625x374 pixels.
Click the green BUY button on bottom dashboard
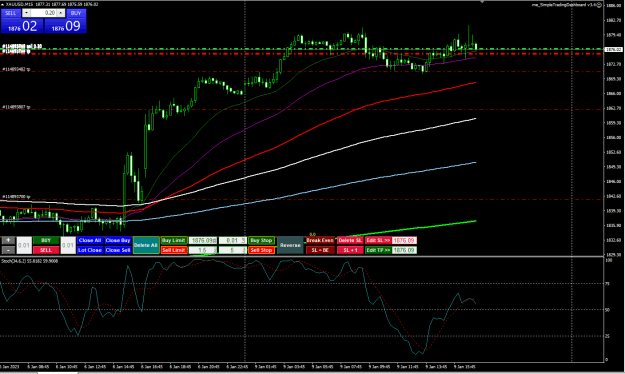46,240
